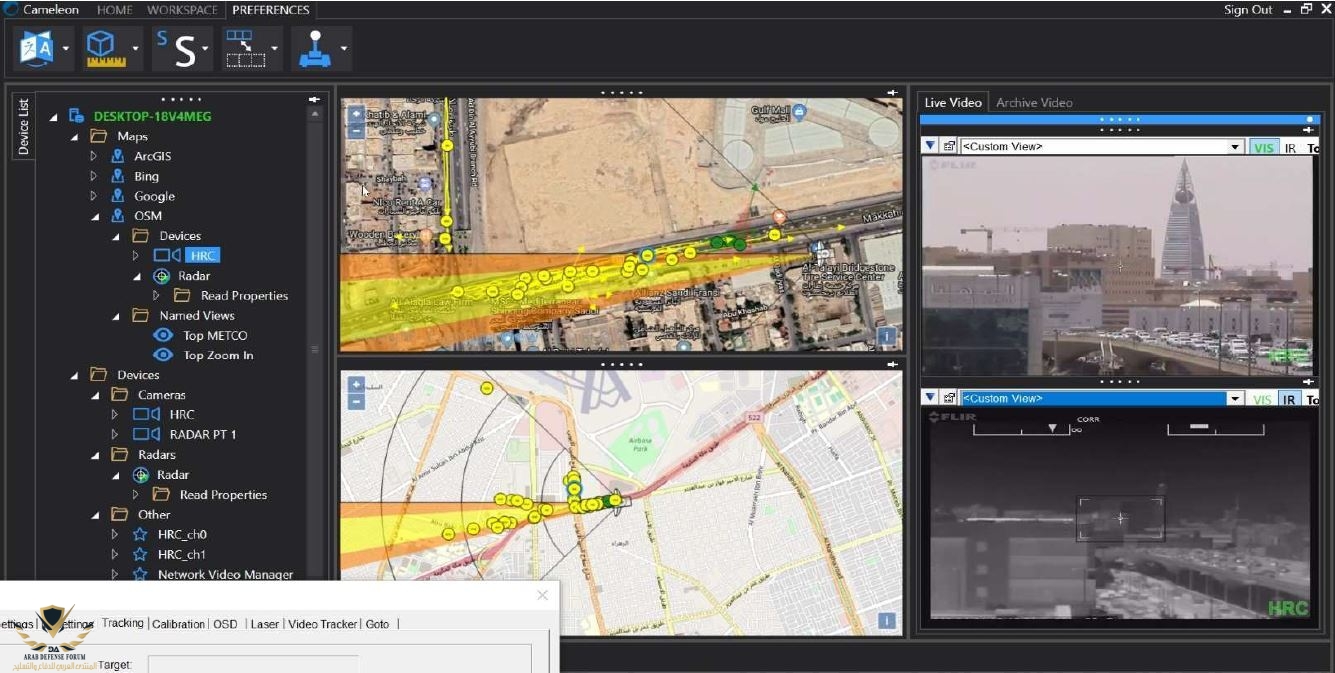Viewport: 1335px width, 673px height.
Task: Select the PREFERENCES tab
Action: click(271, 10)
